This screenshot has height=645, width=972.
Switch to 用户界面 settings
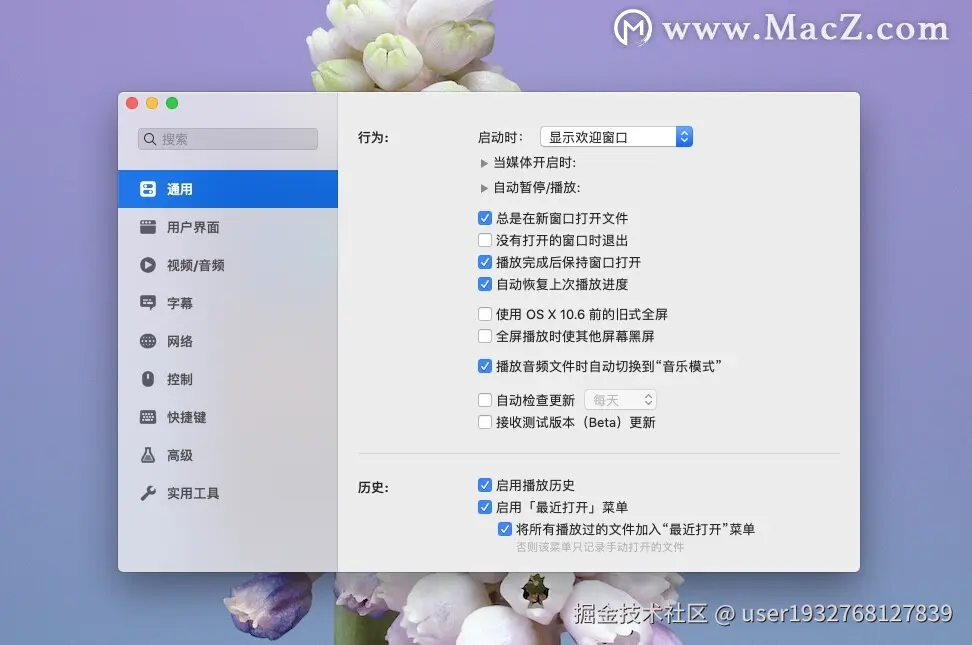[x=228, y=227]
